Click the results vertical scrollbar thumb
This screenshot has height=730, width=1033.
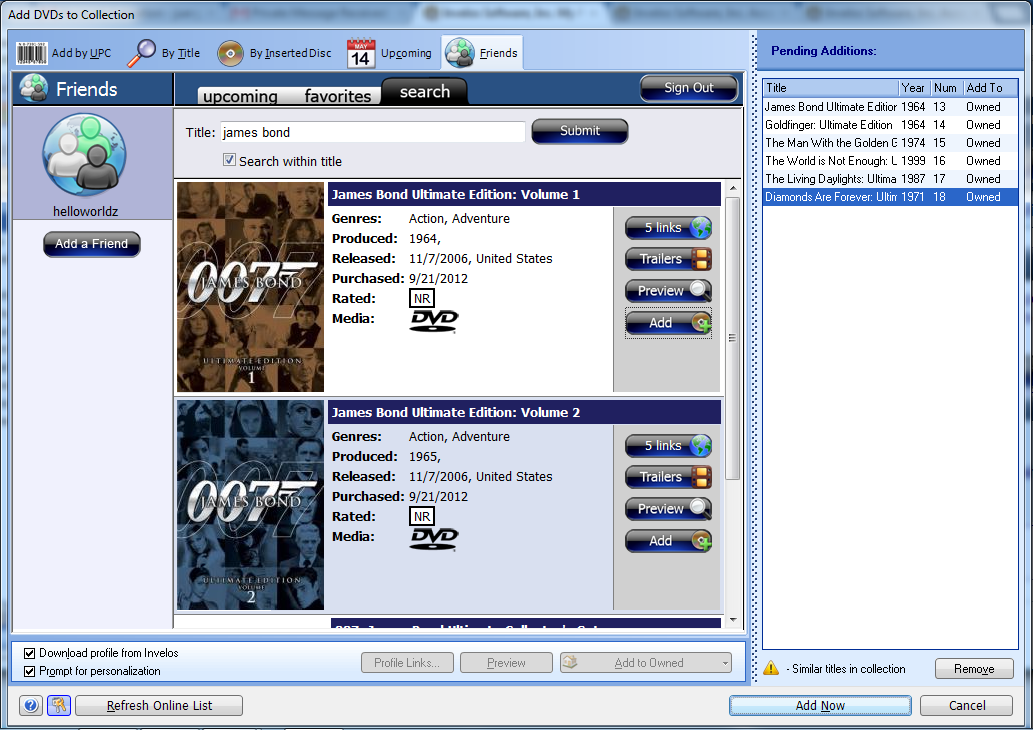pyautogui.click(x=733, y=337)
